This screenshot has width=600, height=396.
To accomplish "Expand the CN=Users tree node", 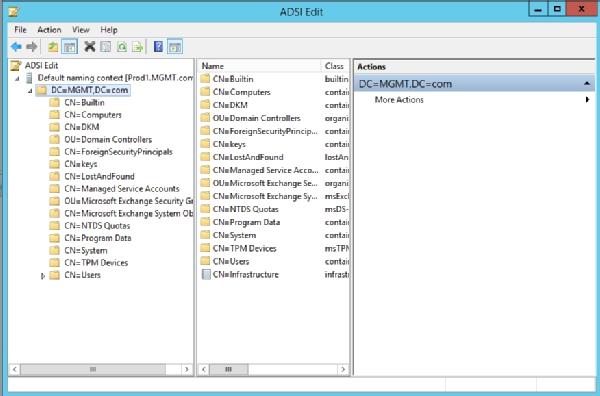I will [43, 276].
